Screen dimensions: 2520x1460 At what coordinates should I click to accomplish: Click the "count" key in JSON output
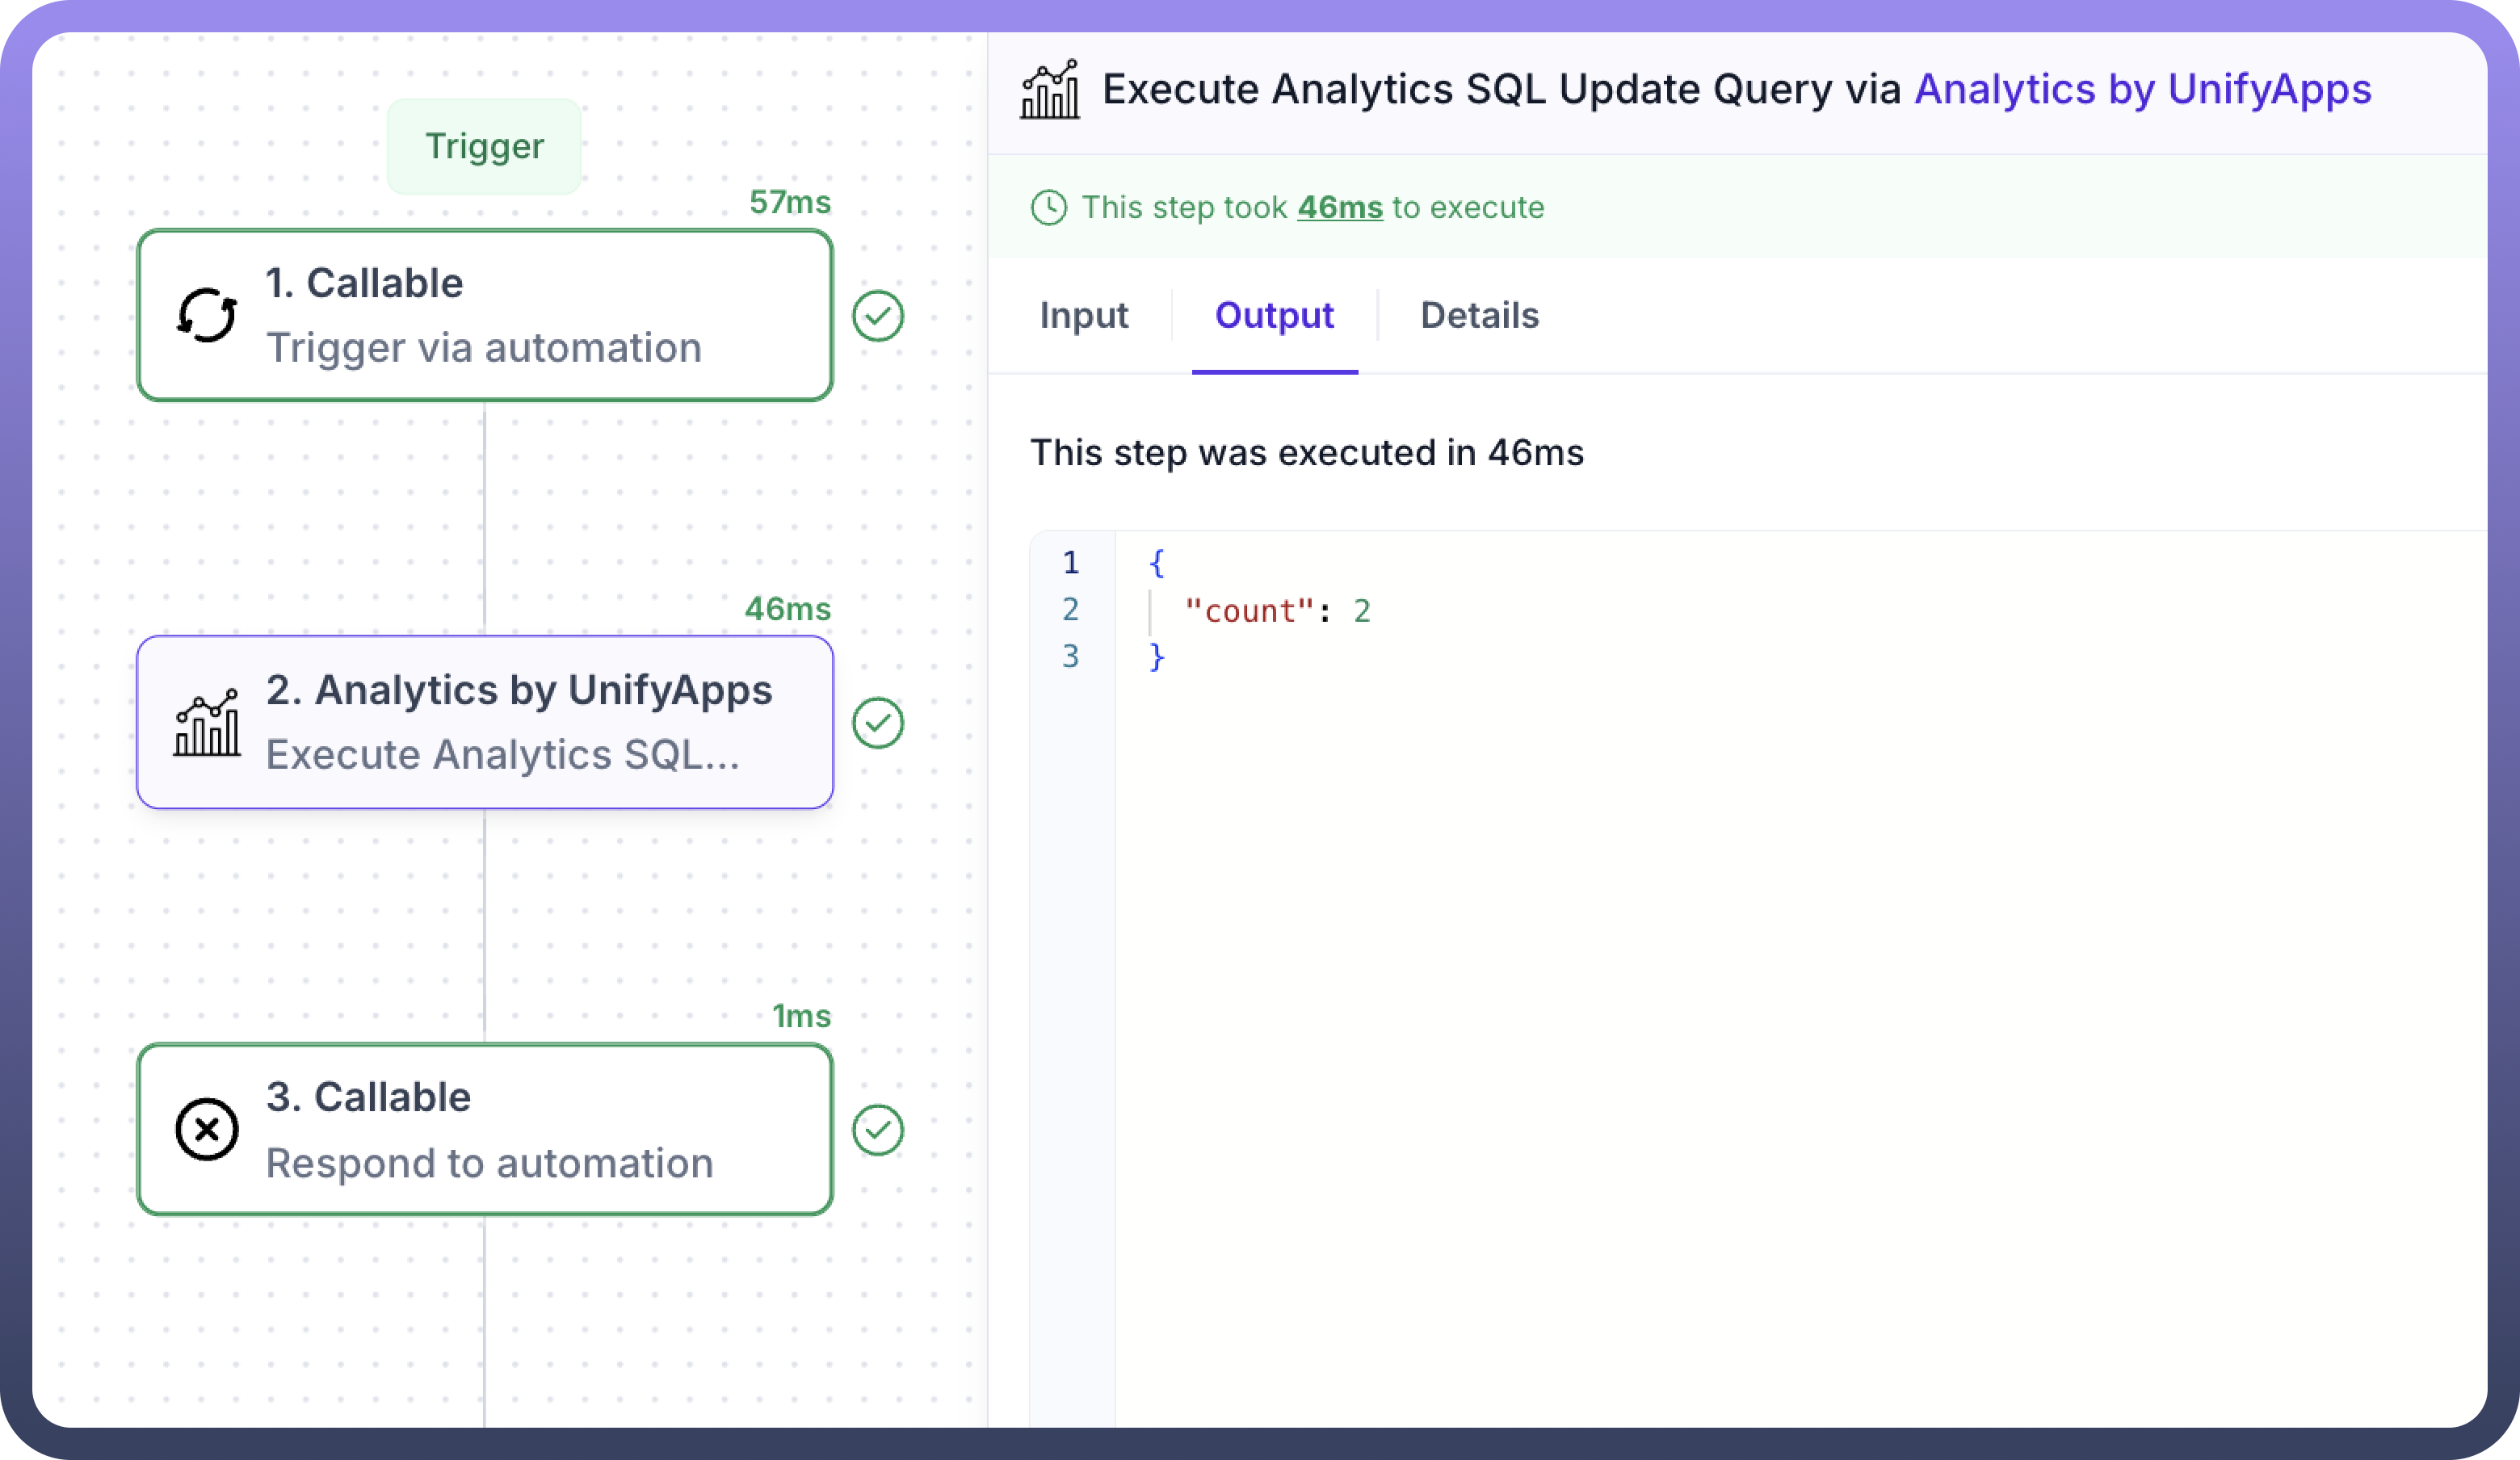tap(1248, 611)
